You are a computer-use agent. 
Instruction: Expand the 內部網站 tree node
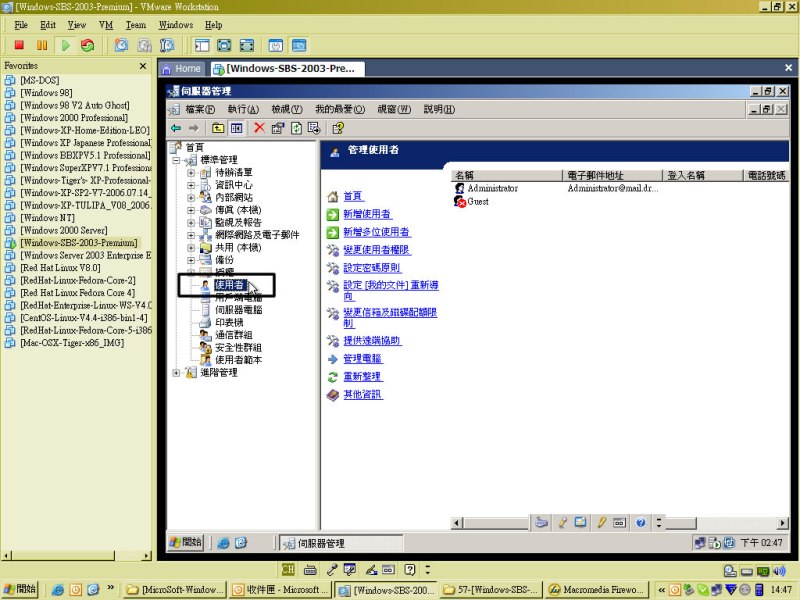point(191,197)
